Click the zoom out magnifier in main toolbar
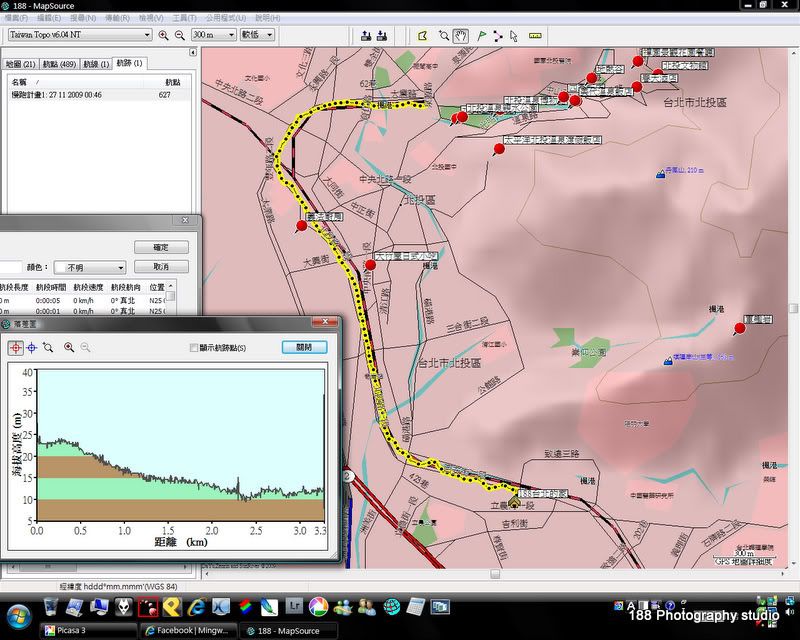Viewport: 800px width, 640px height. pos(180,35)
